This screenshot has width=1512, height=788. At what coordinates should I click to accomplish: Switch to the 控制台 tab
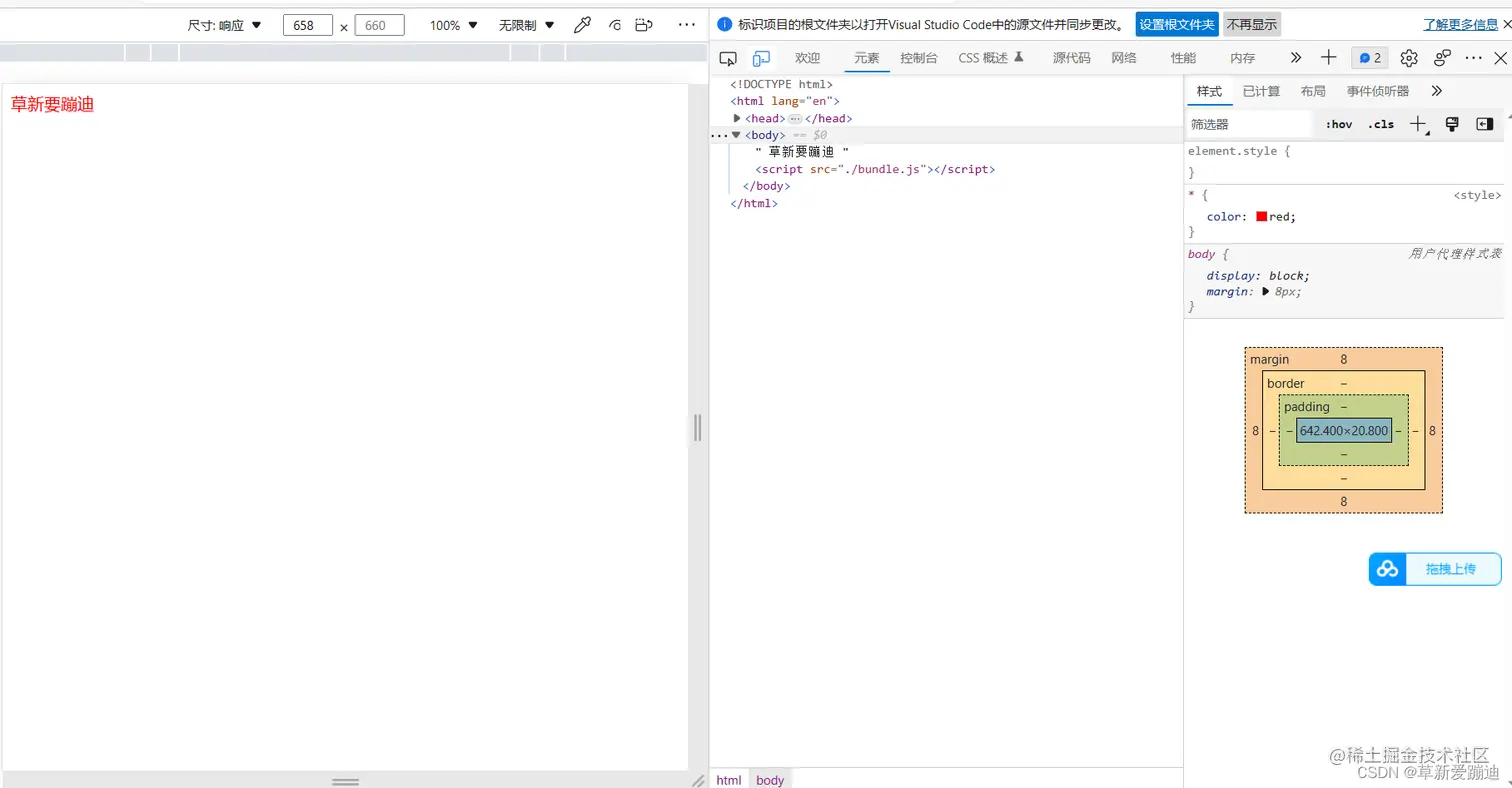[919, 58]
